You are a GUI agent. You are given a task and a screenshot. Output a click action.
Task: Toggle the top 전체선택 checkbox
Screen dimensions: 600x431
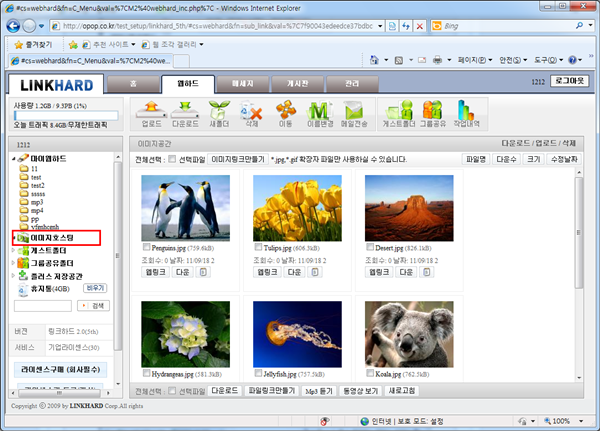172,158
